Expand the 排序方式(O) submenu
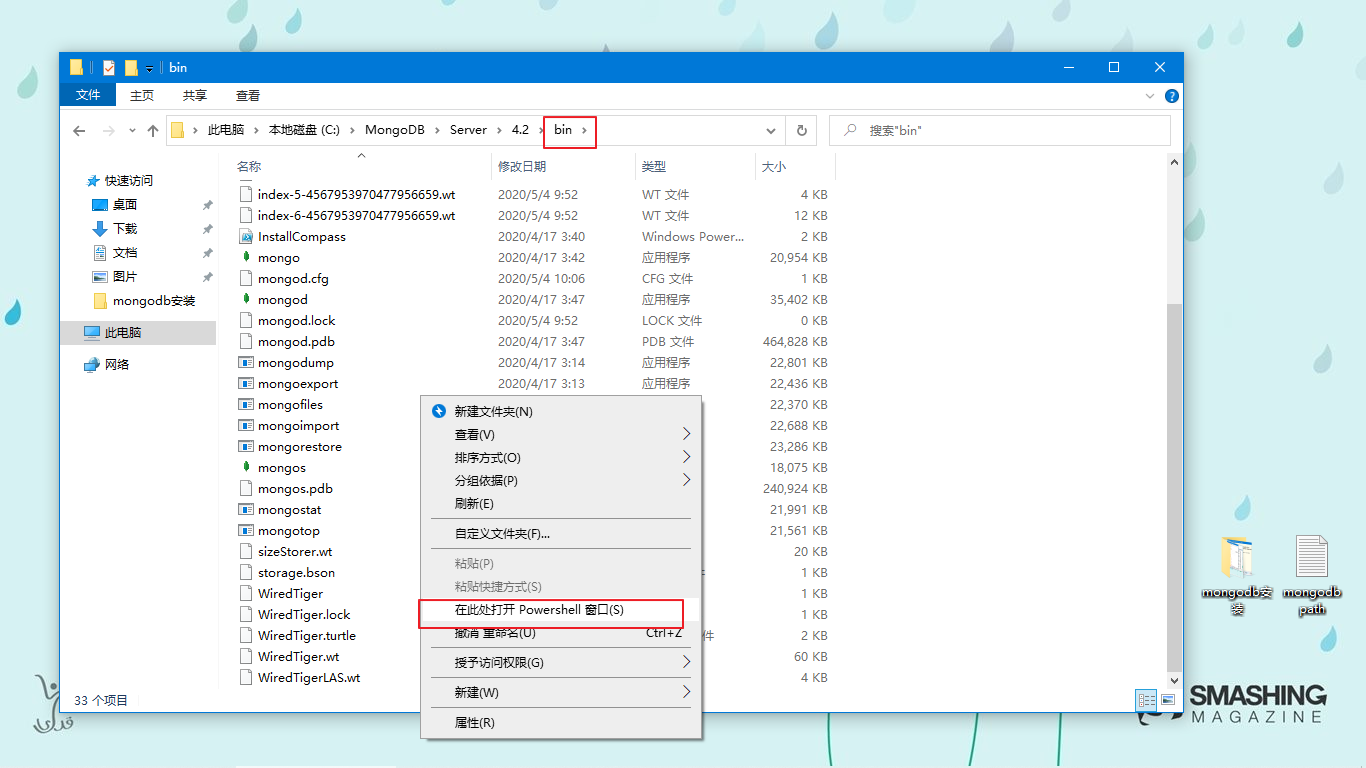 point(687,457)
